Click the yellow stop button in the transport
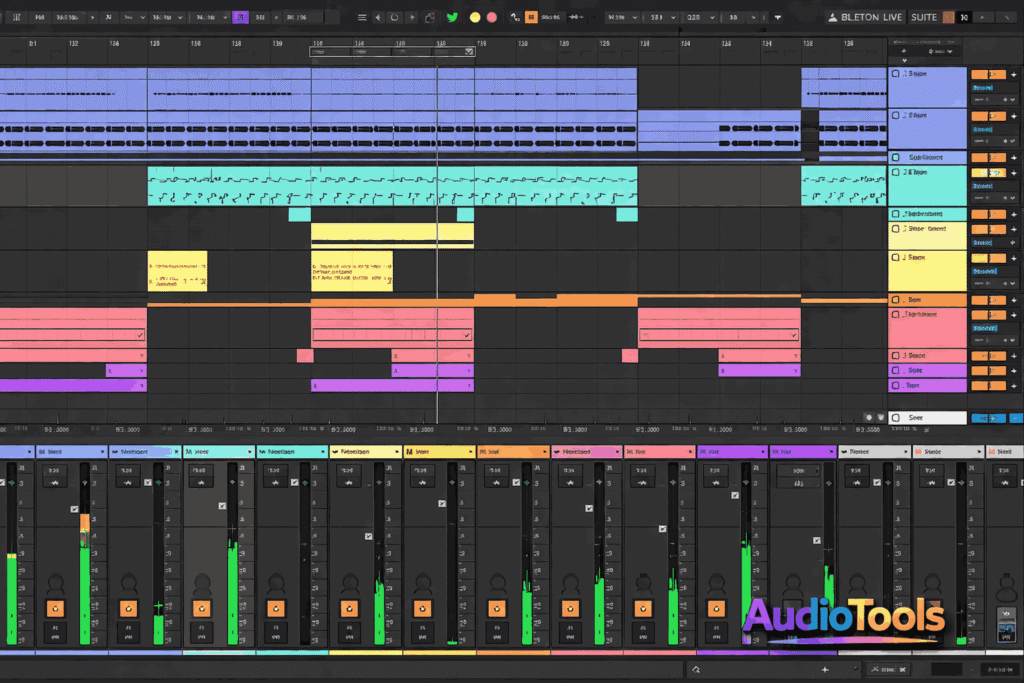The width and height of the screenshot is (1024, 683). click(474, 17)
